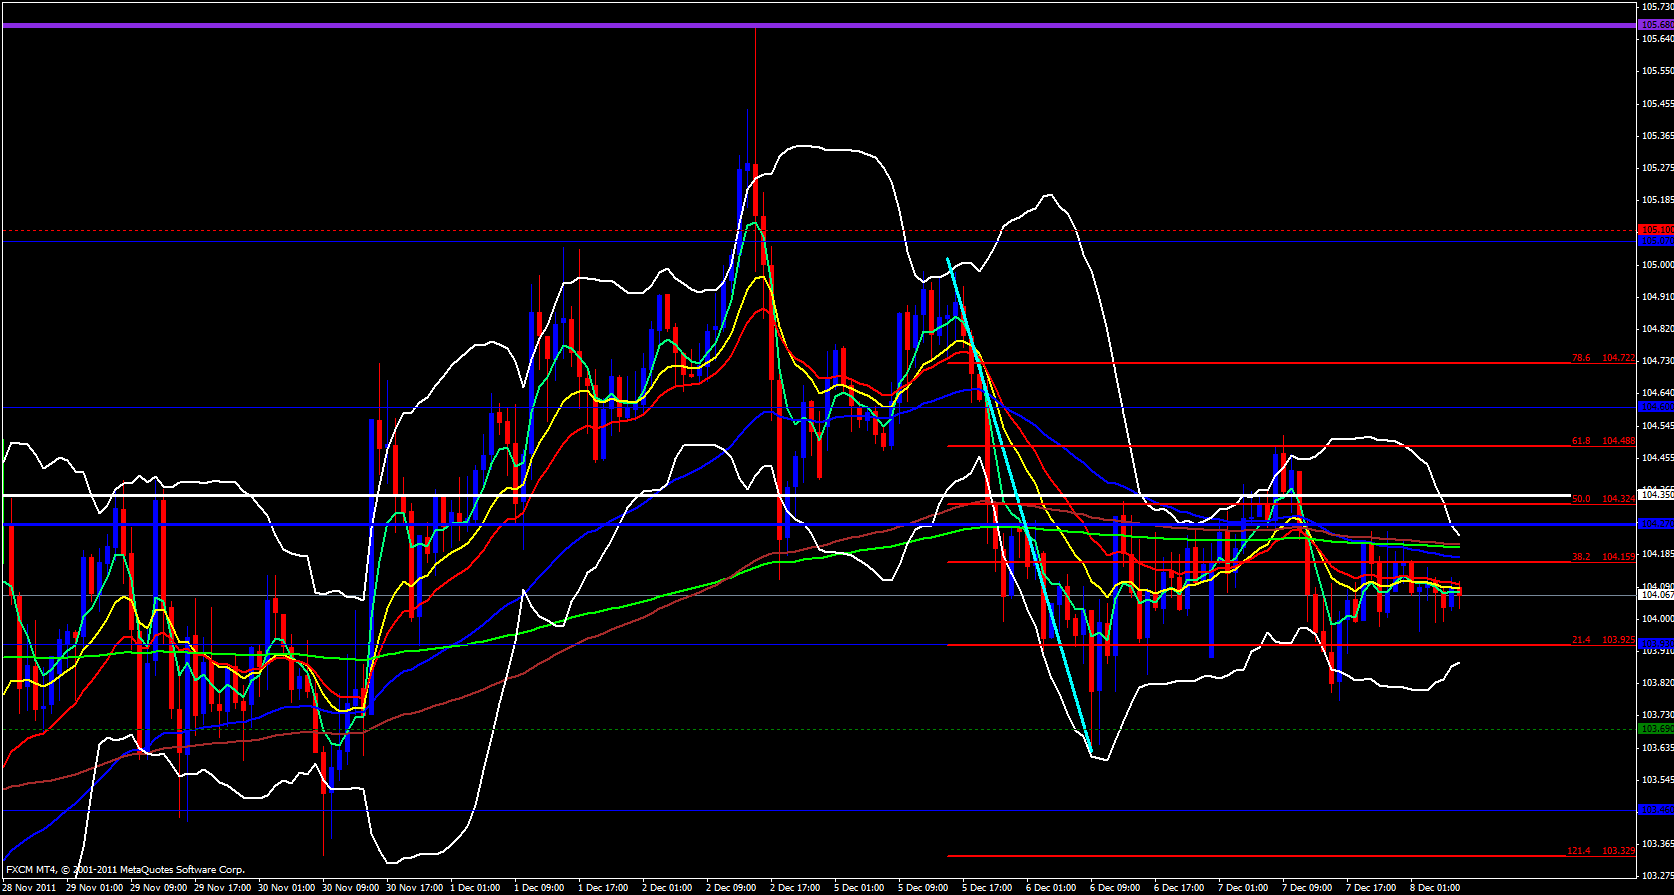Select the blue 103.460 price tag
This screenshot has height=895, width=1674.
pos(1655,810)
